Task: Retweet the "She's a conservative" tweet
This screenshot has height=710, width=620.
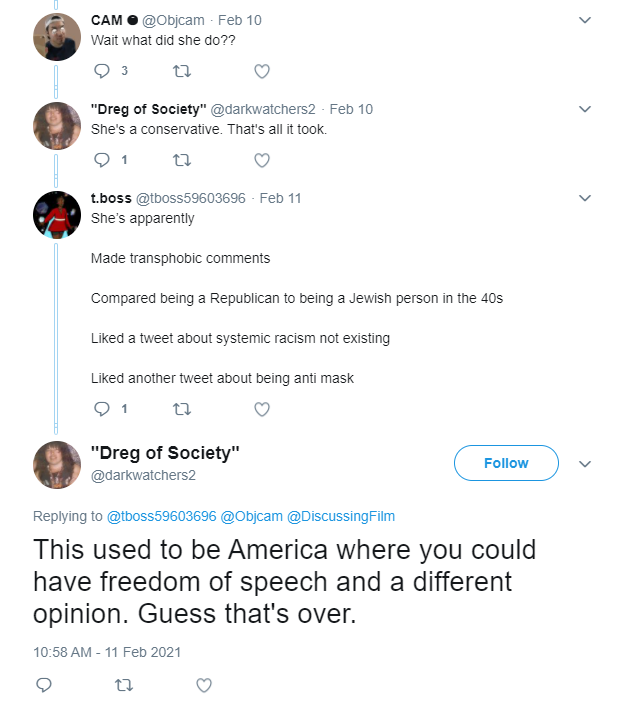Action: 182,160
